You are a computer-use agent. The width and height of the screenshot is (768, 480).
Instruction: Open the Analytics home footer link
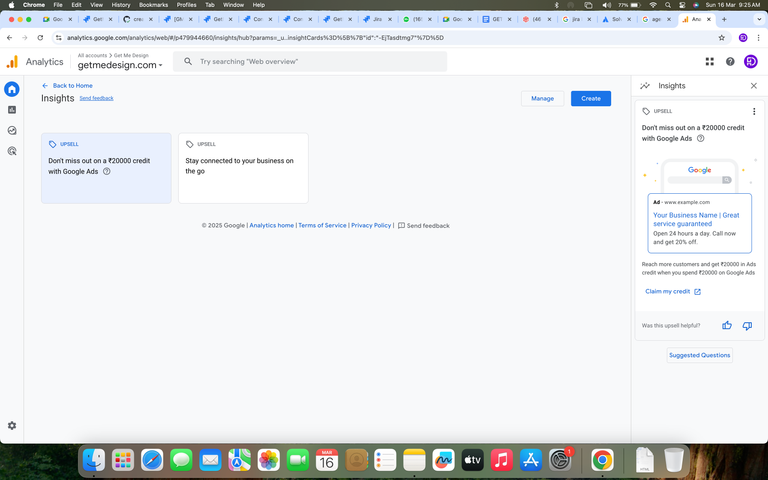tap(271, 226)
